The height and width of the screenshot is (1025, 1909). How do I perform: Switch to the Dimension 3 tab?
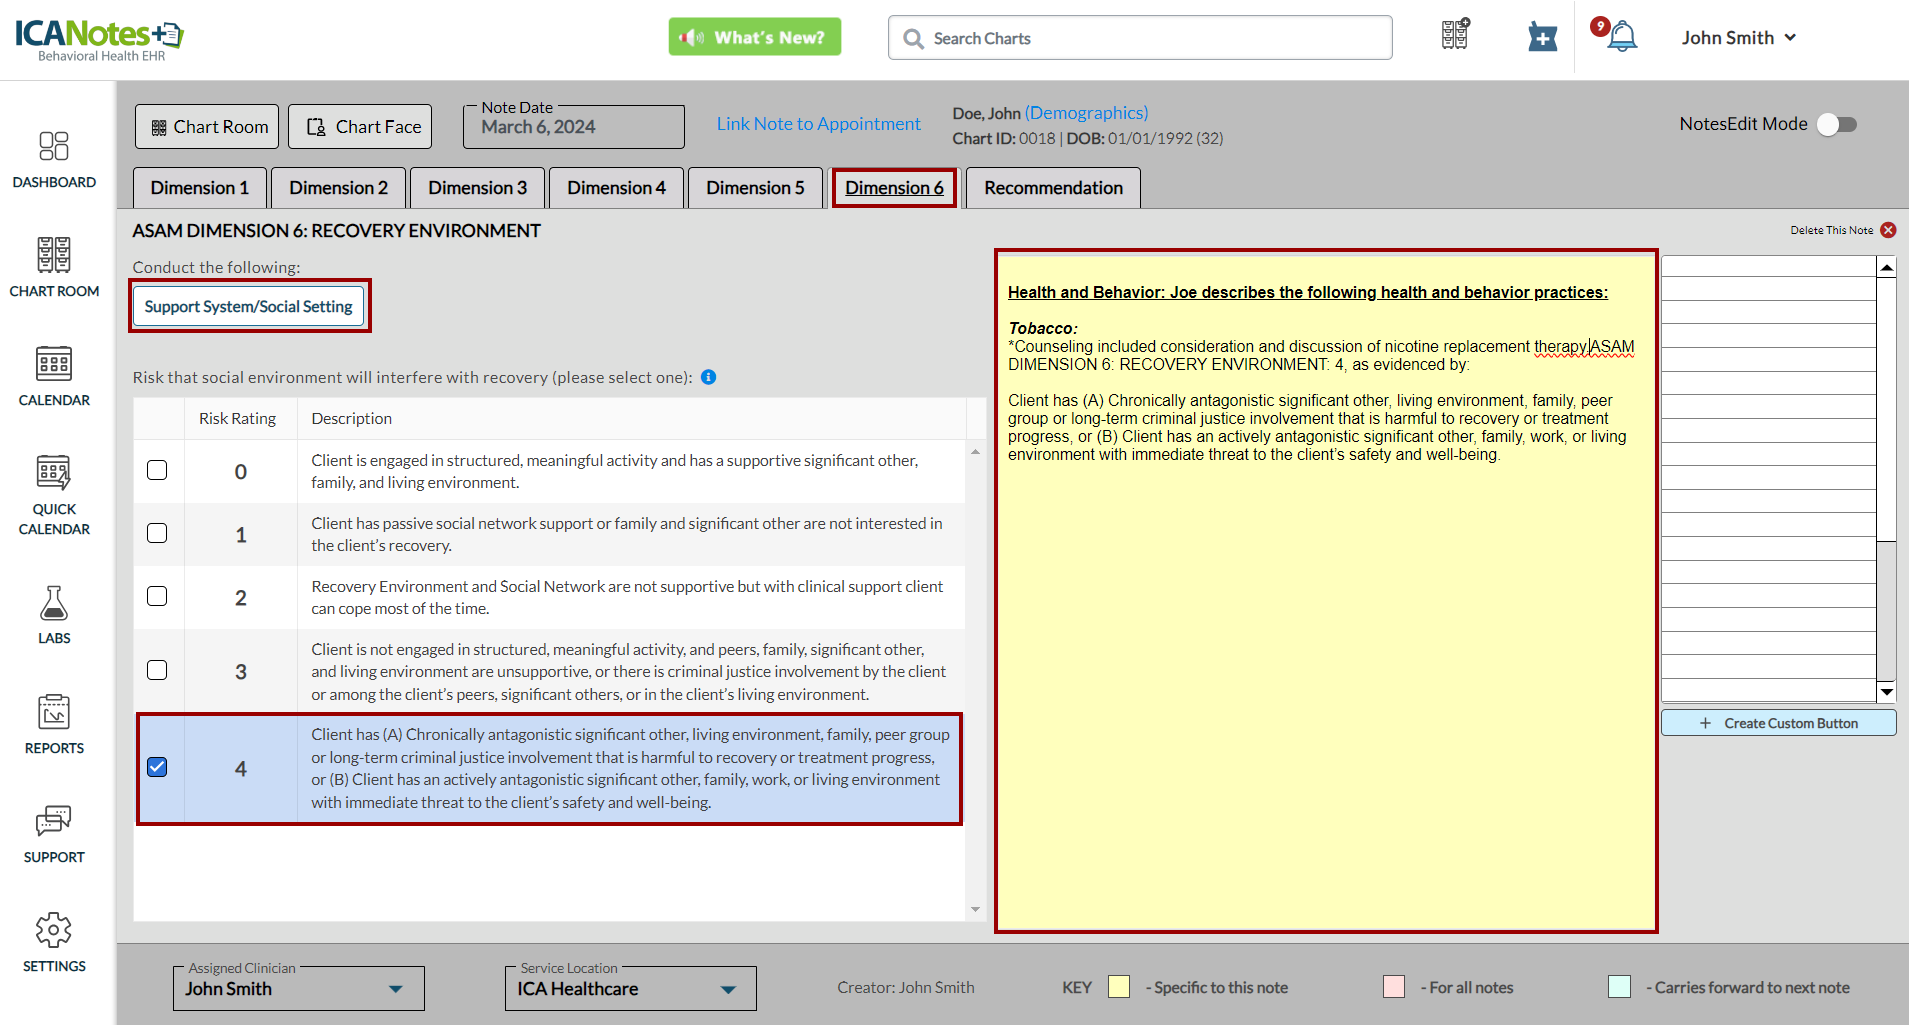pyautogui.click(x=477, y=188)
